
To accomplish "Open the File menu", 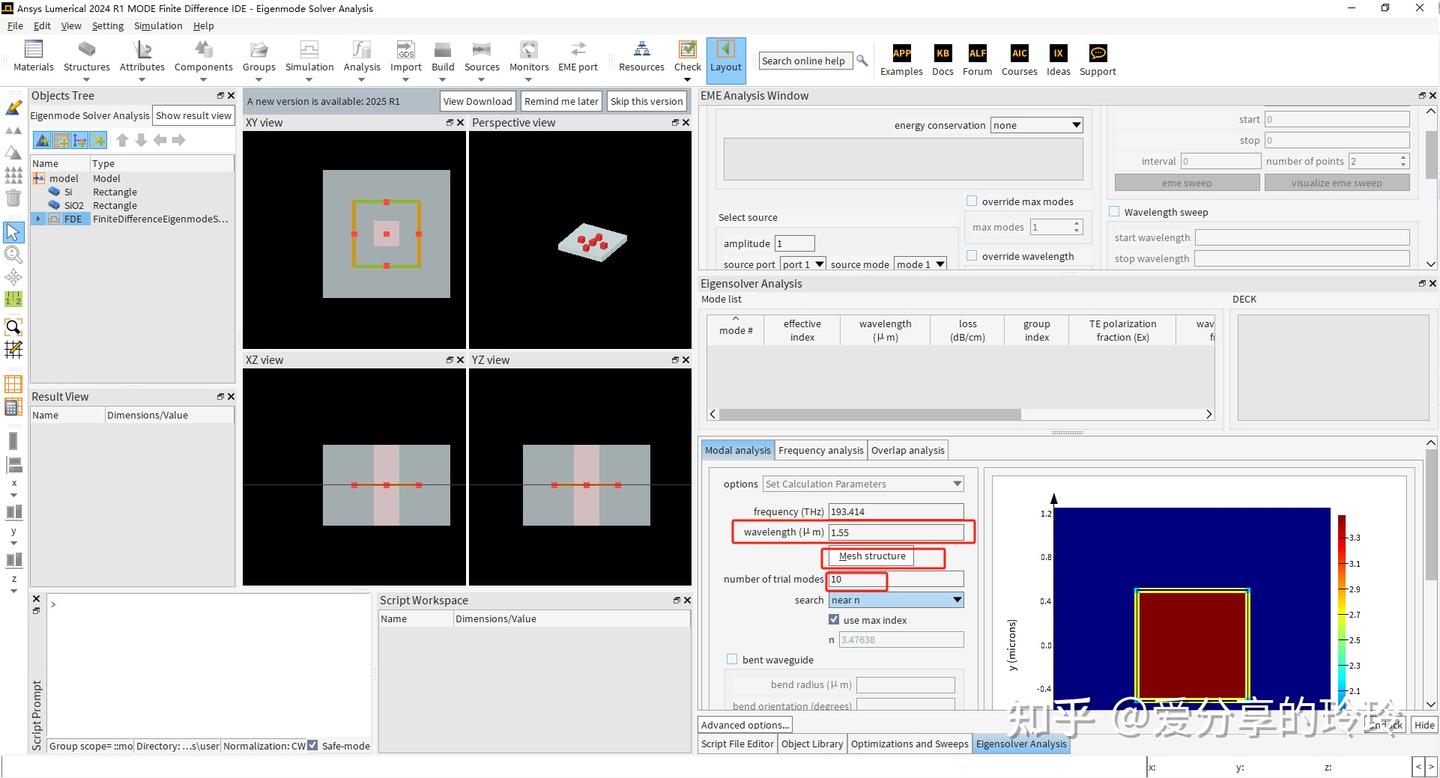I will 15,26.
